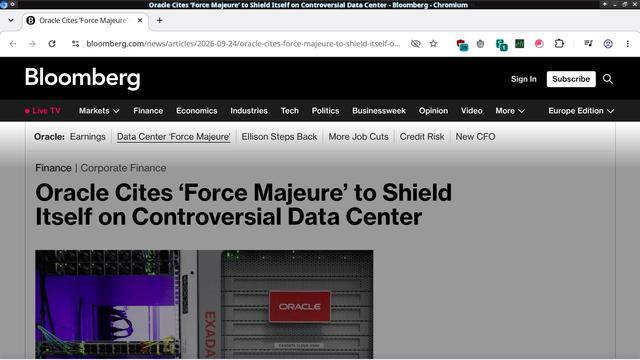The height and width of the screenshot is (360, 640).
Task: Open a new browser tab
Action: [160, 20]
